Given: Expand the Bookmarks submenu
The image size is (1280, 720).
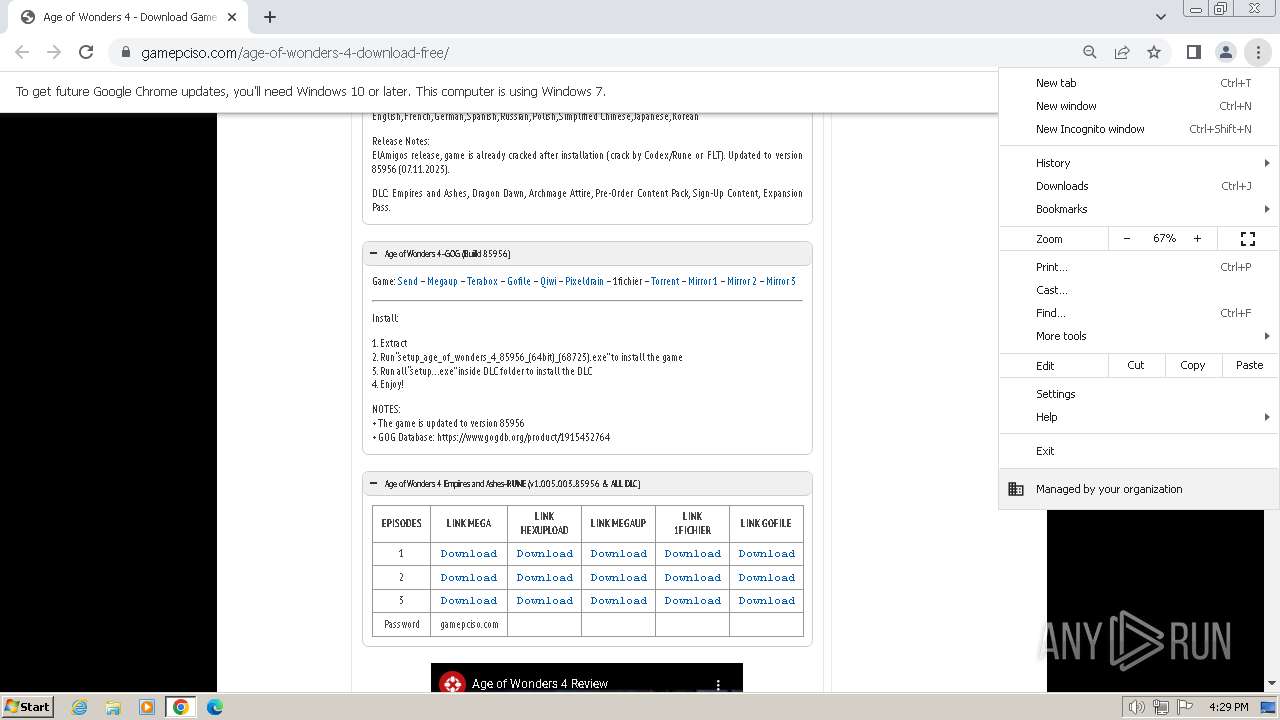Looking at the screenshot, I should [x=1139, y=209].
